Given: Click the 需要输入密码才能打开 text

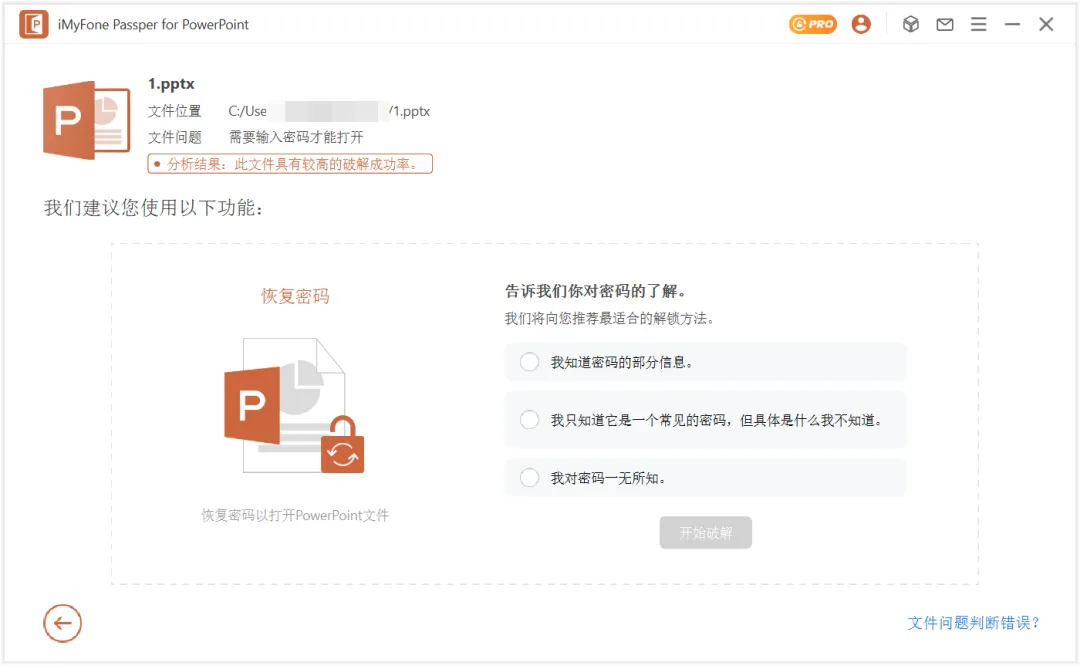Looking at the screenshot, I should click(x=296, y=137).
